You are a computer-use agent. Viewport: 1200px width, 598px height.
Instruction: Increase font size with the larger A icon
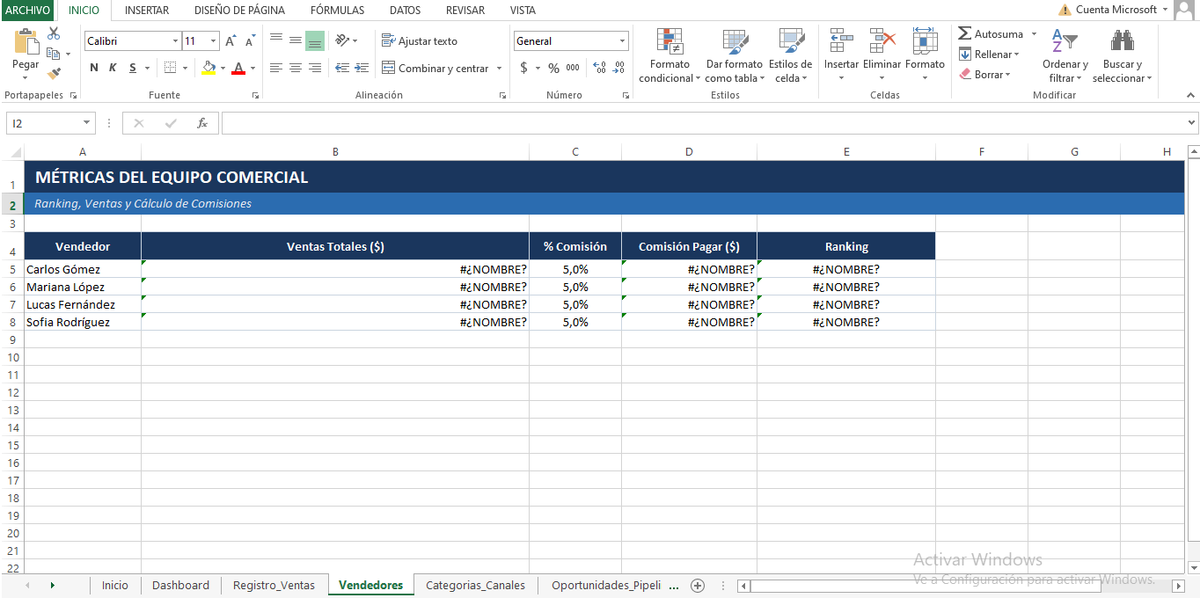(231, 41)
